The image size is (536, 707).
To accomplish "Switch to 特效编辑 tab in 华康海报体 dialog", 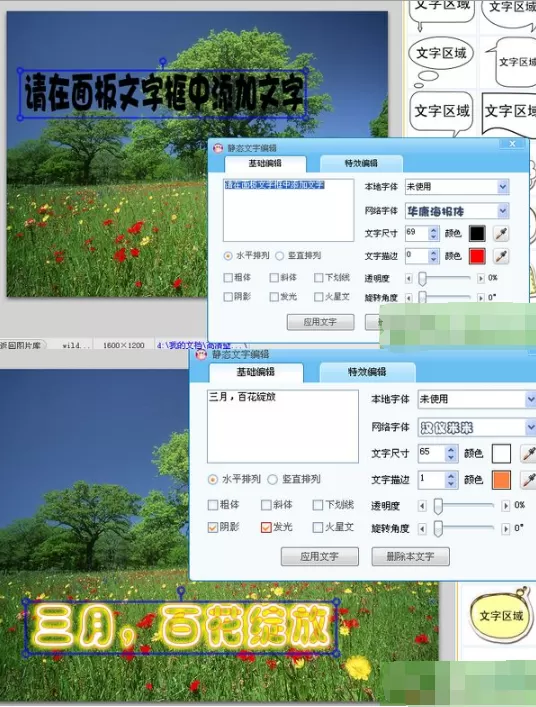I will tap(361, 163).
